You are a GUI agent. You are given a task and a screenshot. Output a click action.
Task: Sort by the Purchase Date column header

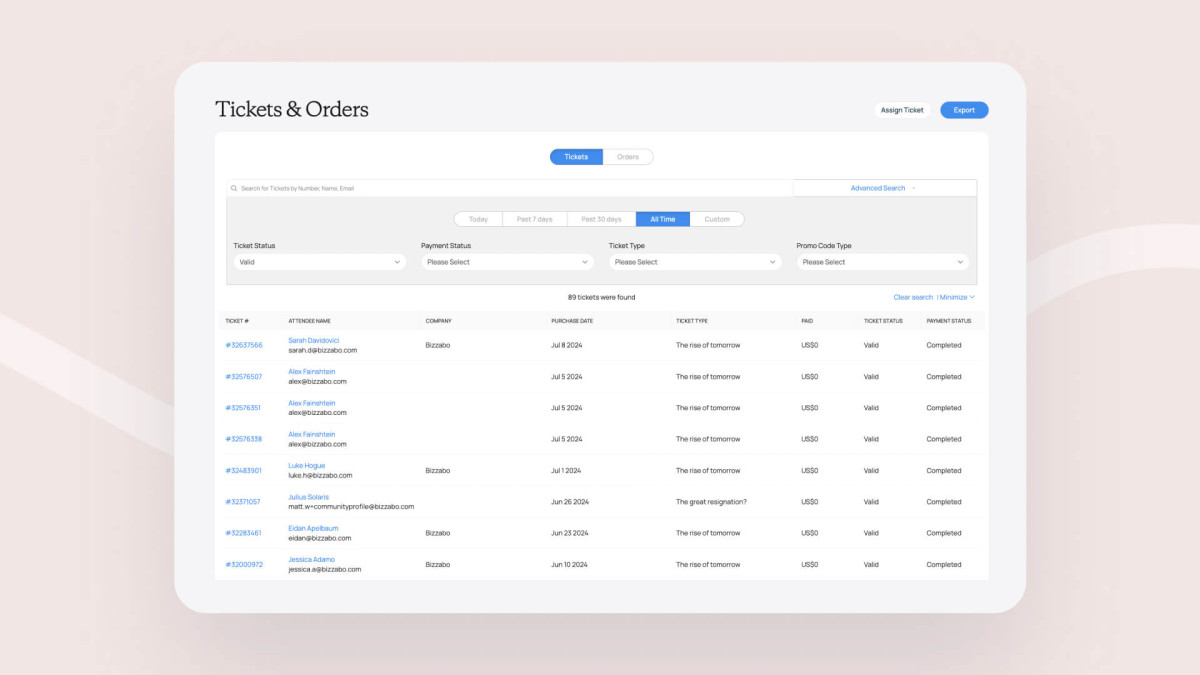572,321
